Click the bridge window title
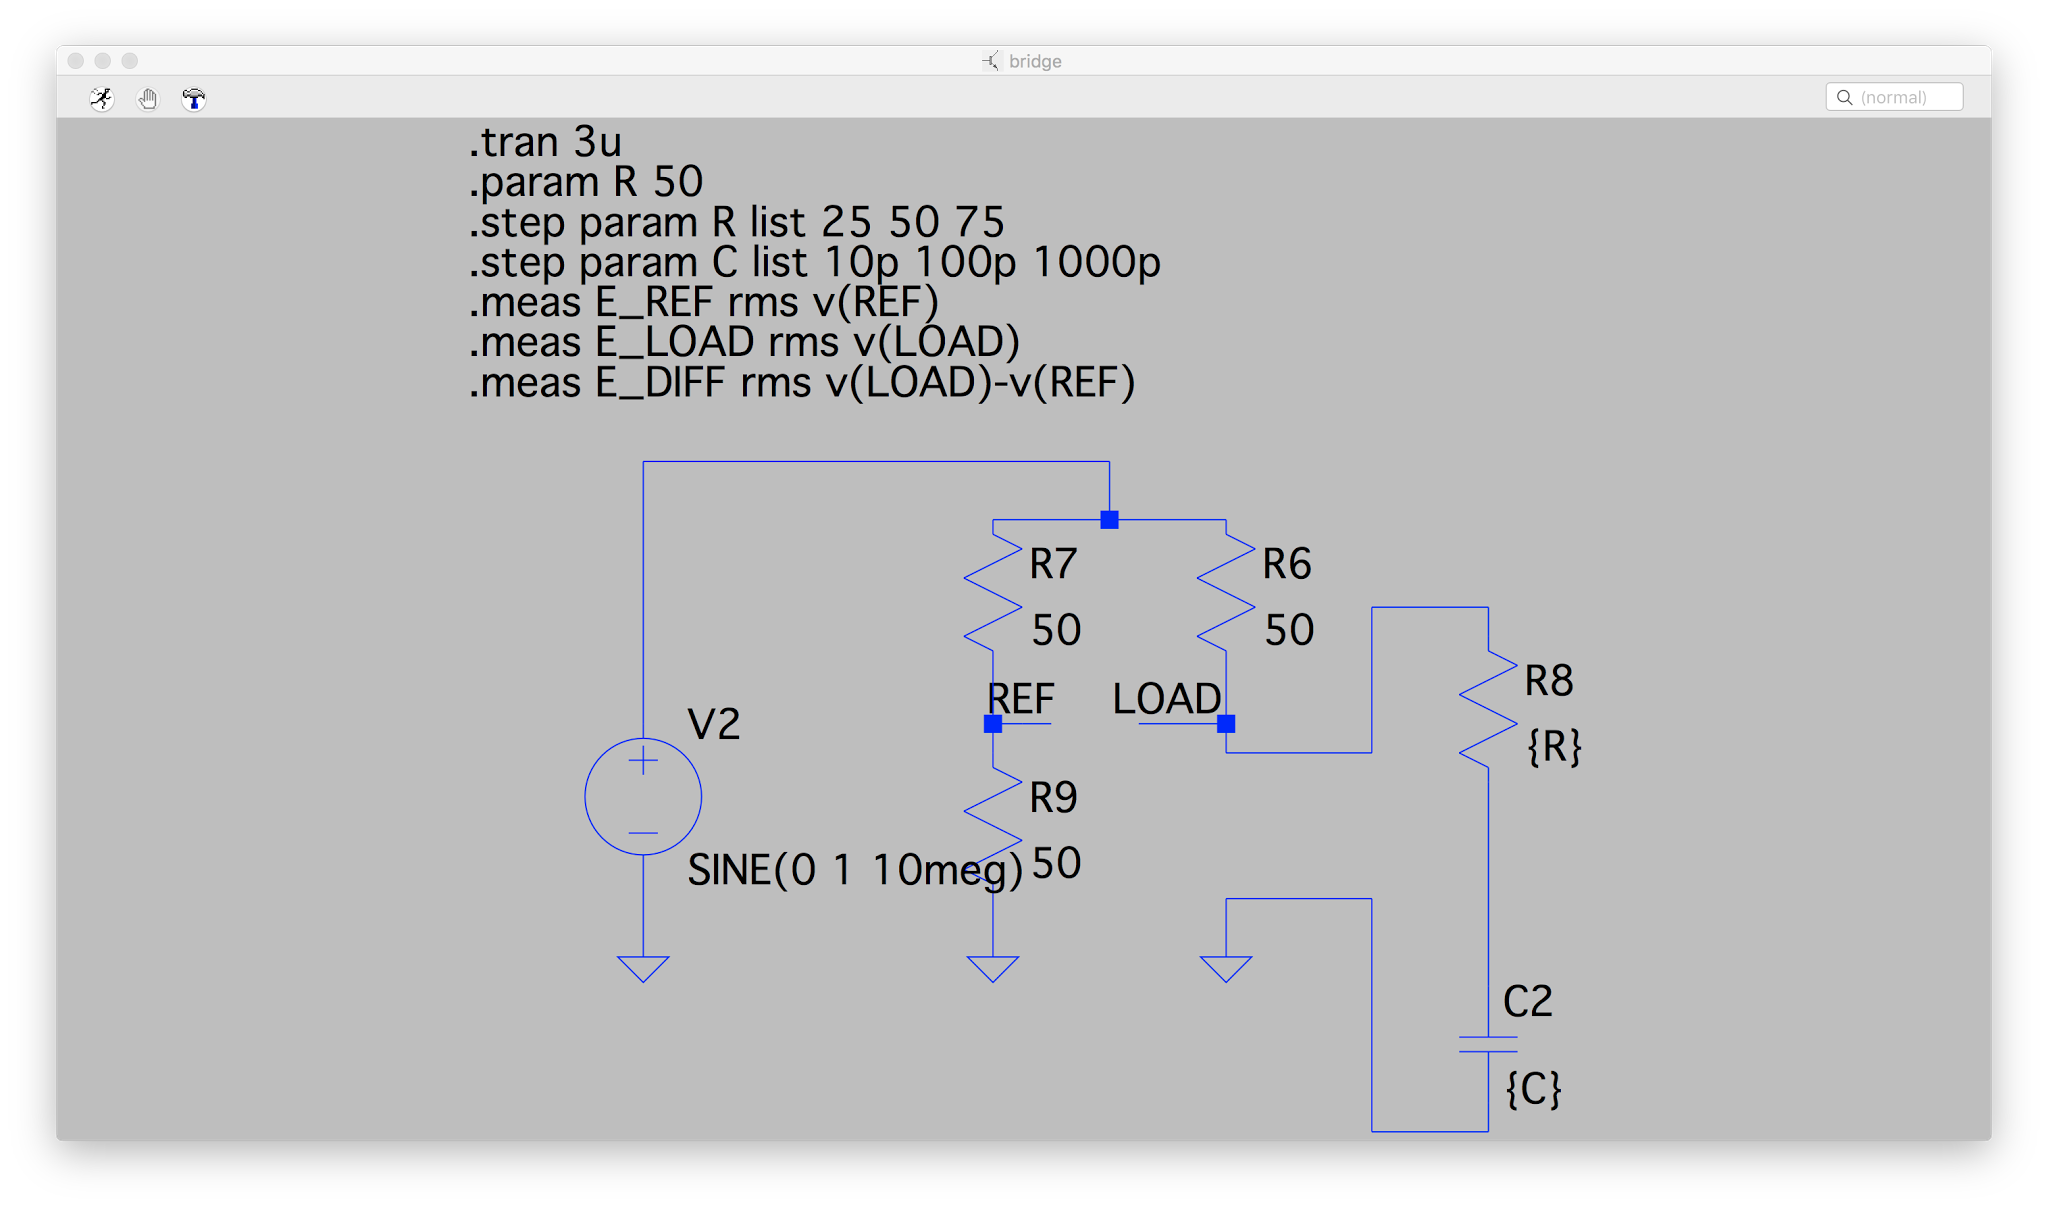The height and width of the screenshot is (1208, 2048). coord(1034,61)
